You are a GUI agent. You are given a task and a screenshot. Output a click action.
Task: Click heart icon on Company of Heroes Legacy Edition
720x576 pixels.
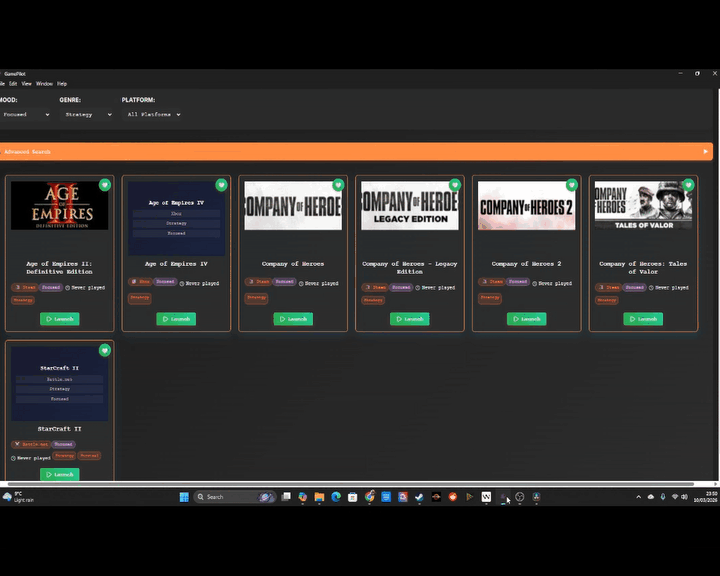pos(454,185)
